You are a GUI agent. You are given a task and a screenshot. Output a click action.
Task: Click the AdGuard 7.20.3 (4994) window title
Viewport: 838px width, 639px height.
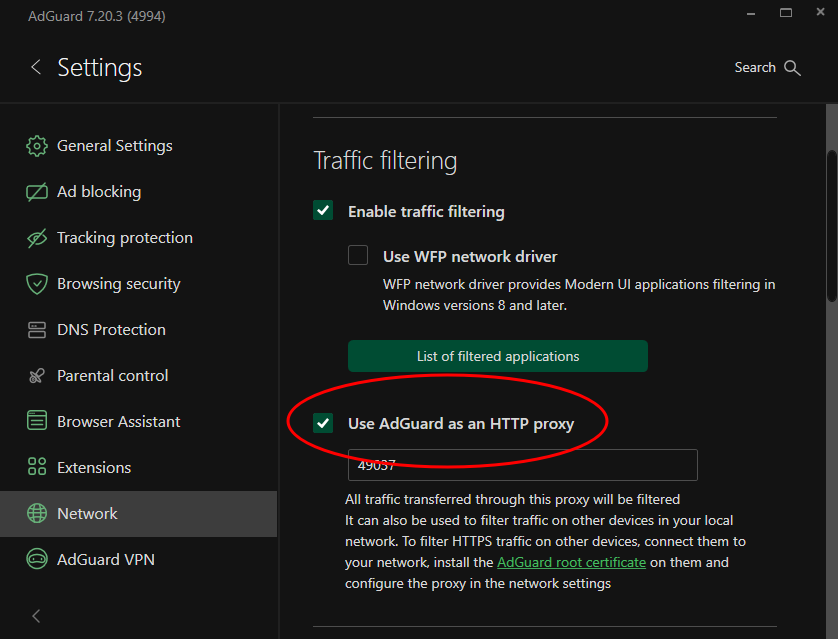point(97,16)
